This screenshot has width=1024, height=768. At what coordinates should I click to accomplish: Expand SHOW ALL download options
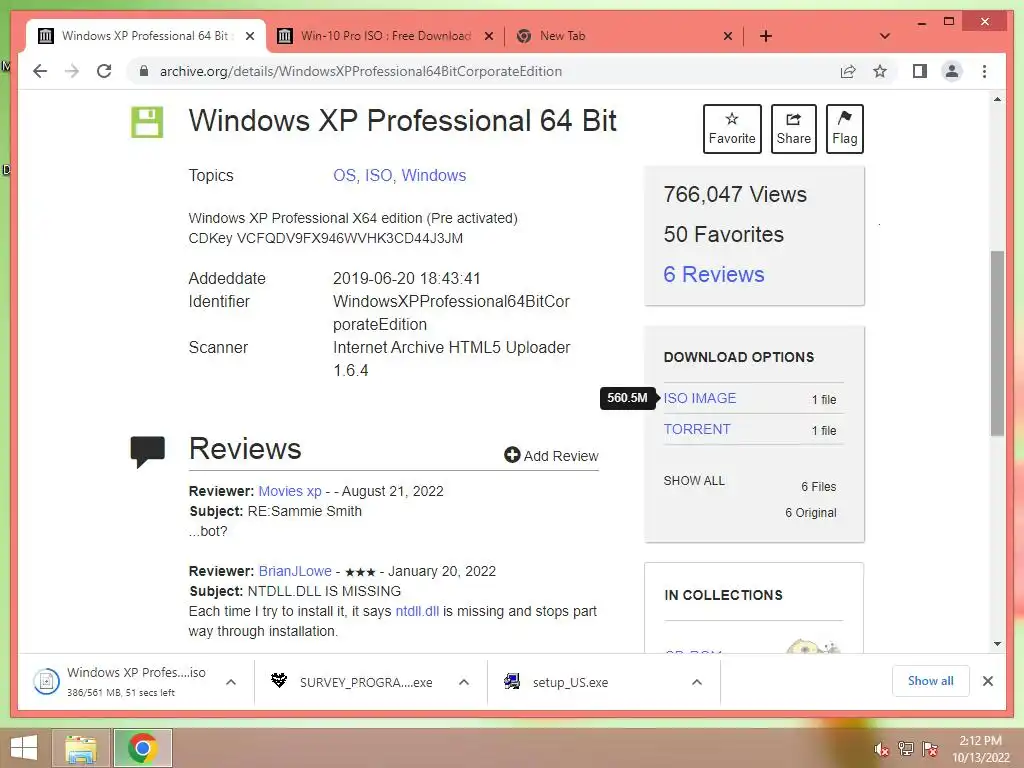[694, 481]
